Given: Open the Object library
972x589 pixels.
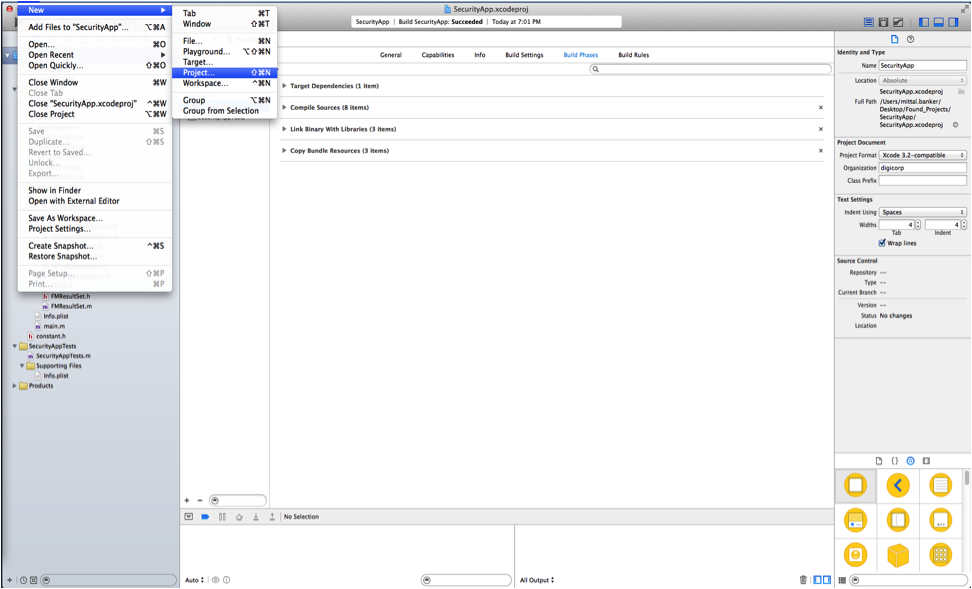Looking at the screenshot, I should [911, 461].
